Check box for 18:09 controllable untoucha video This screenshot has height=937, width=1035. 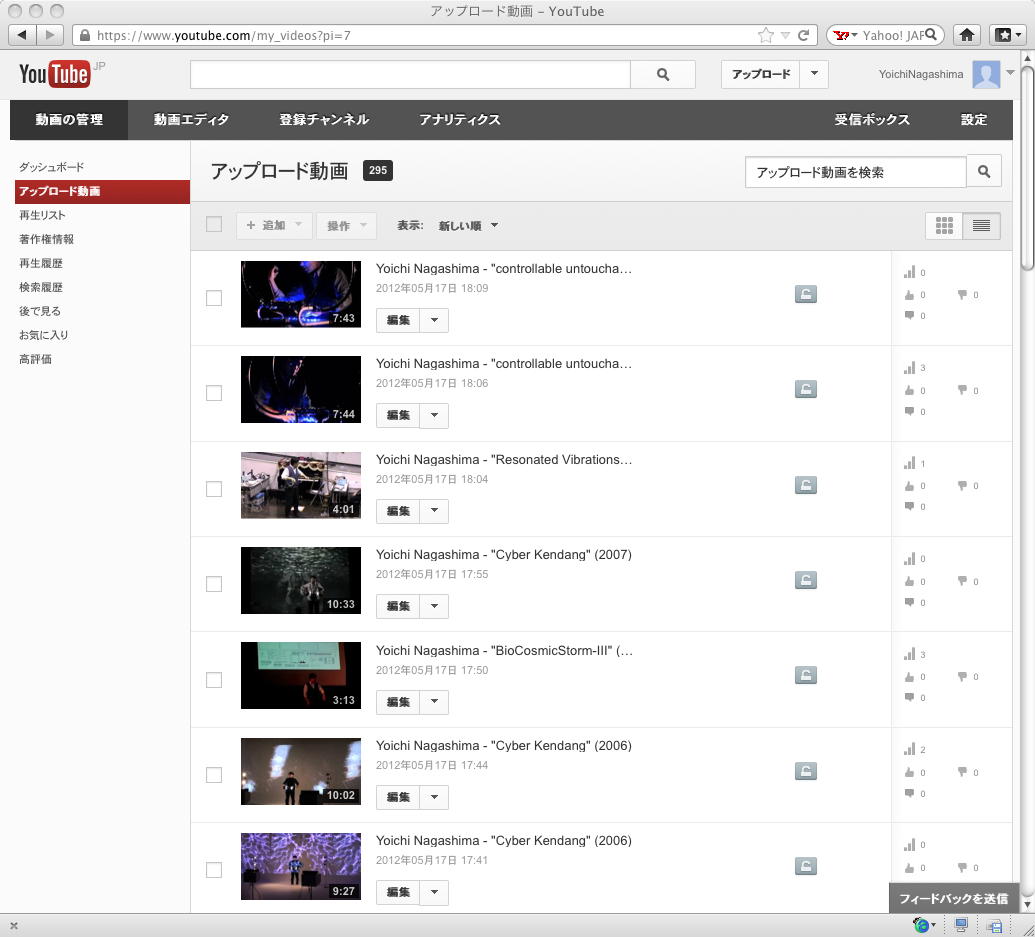[x=214, y=298]
